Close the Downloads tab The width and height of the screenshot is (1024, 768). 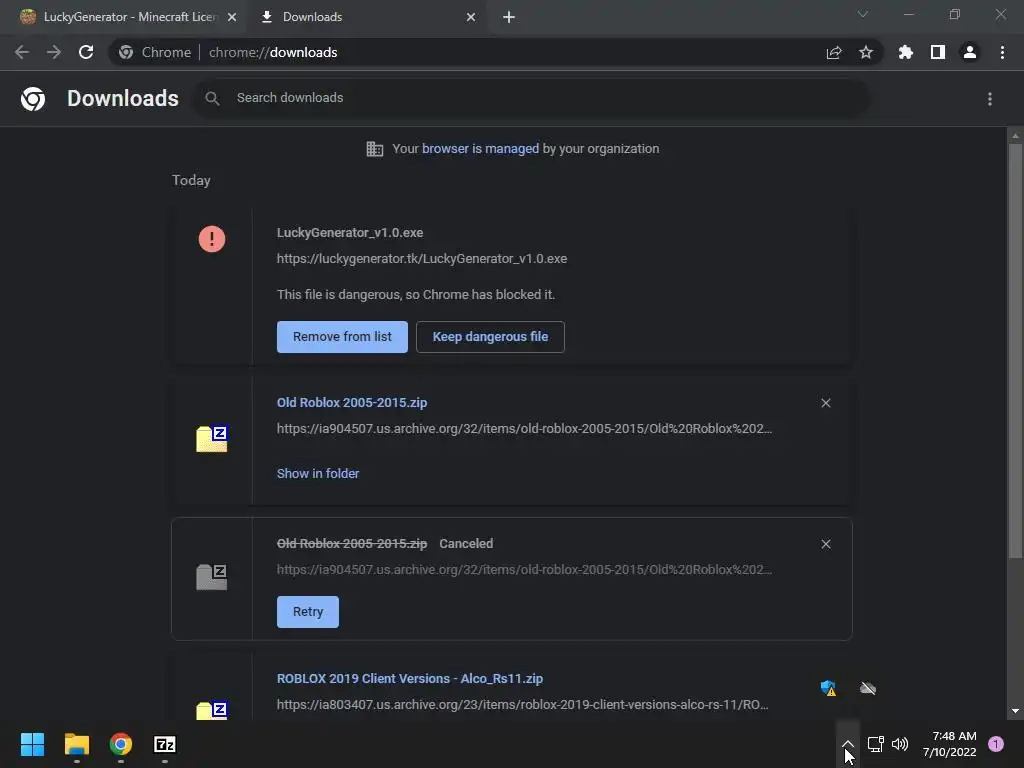click(471, 17)
